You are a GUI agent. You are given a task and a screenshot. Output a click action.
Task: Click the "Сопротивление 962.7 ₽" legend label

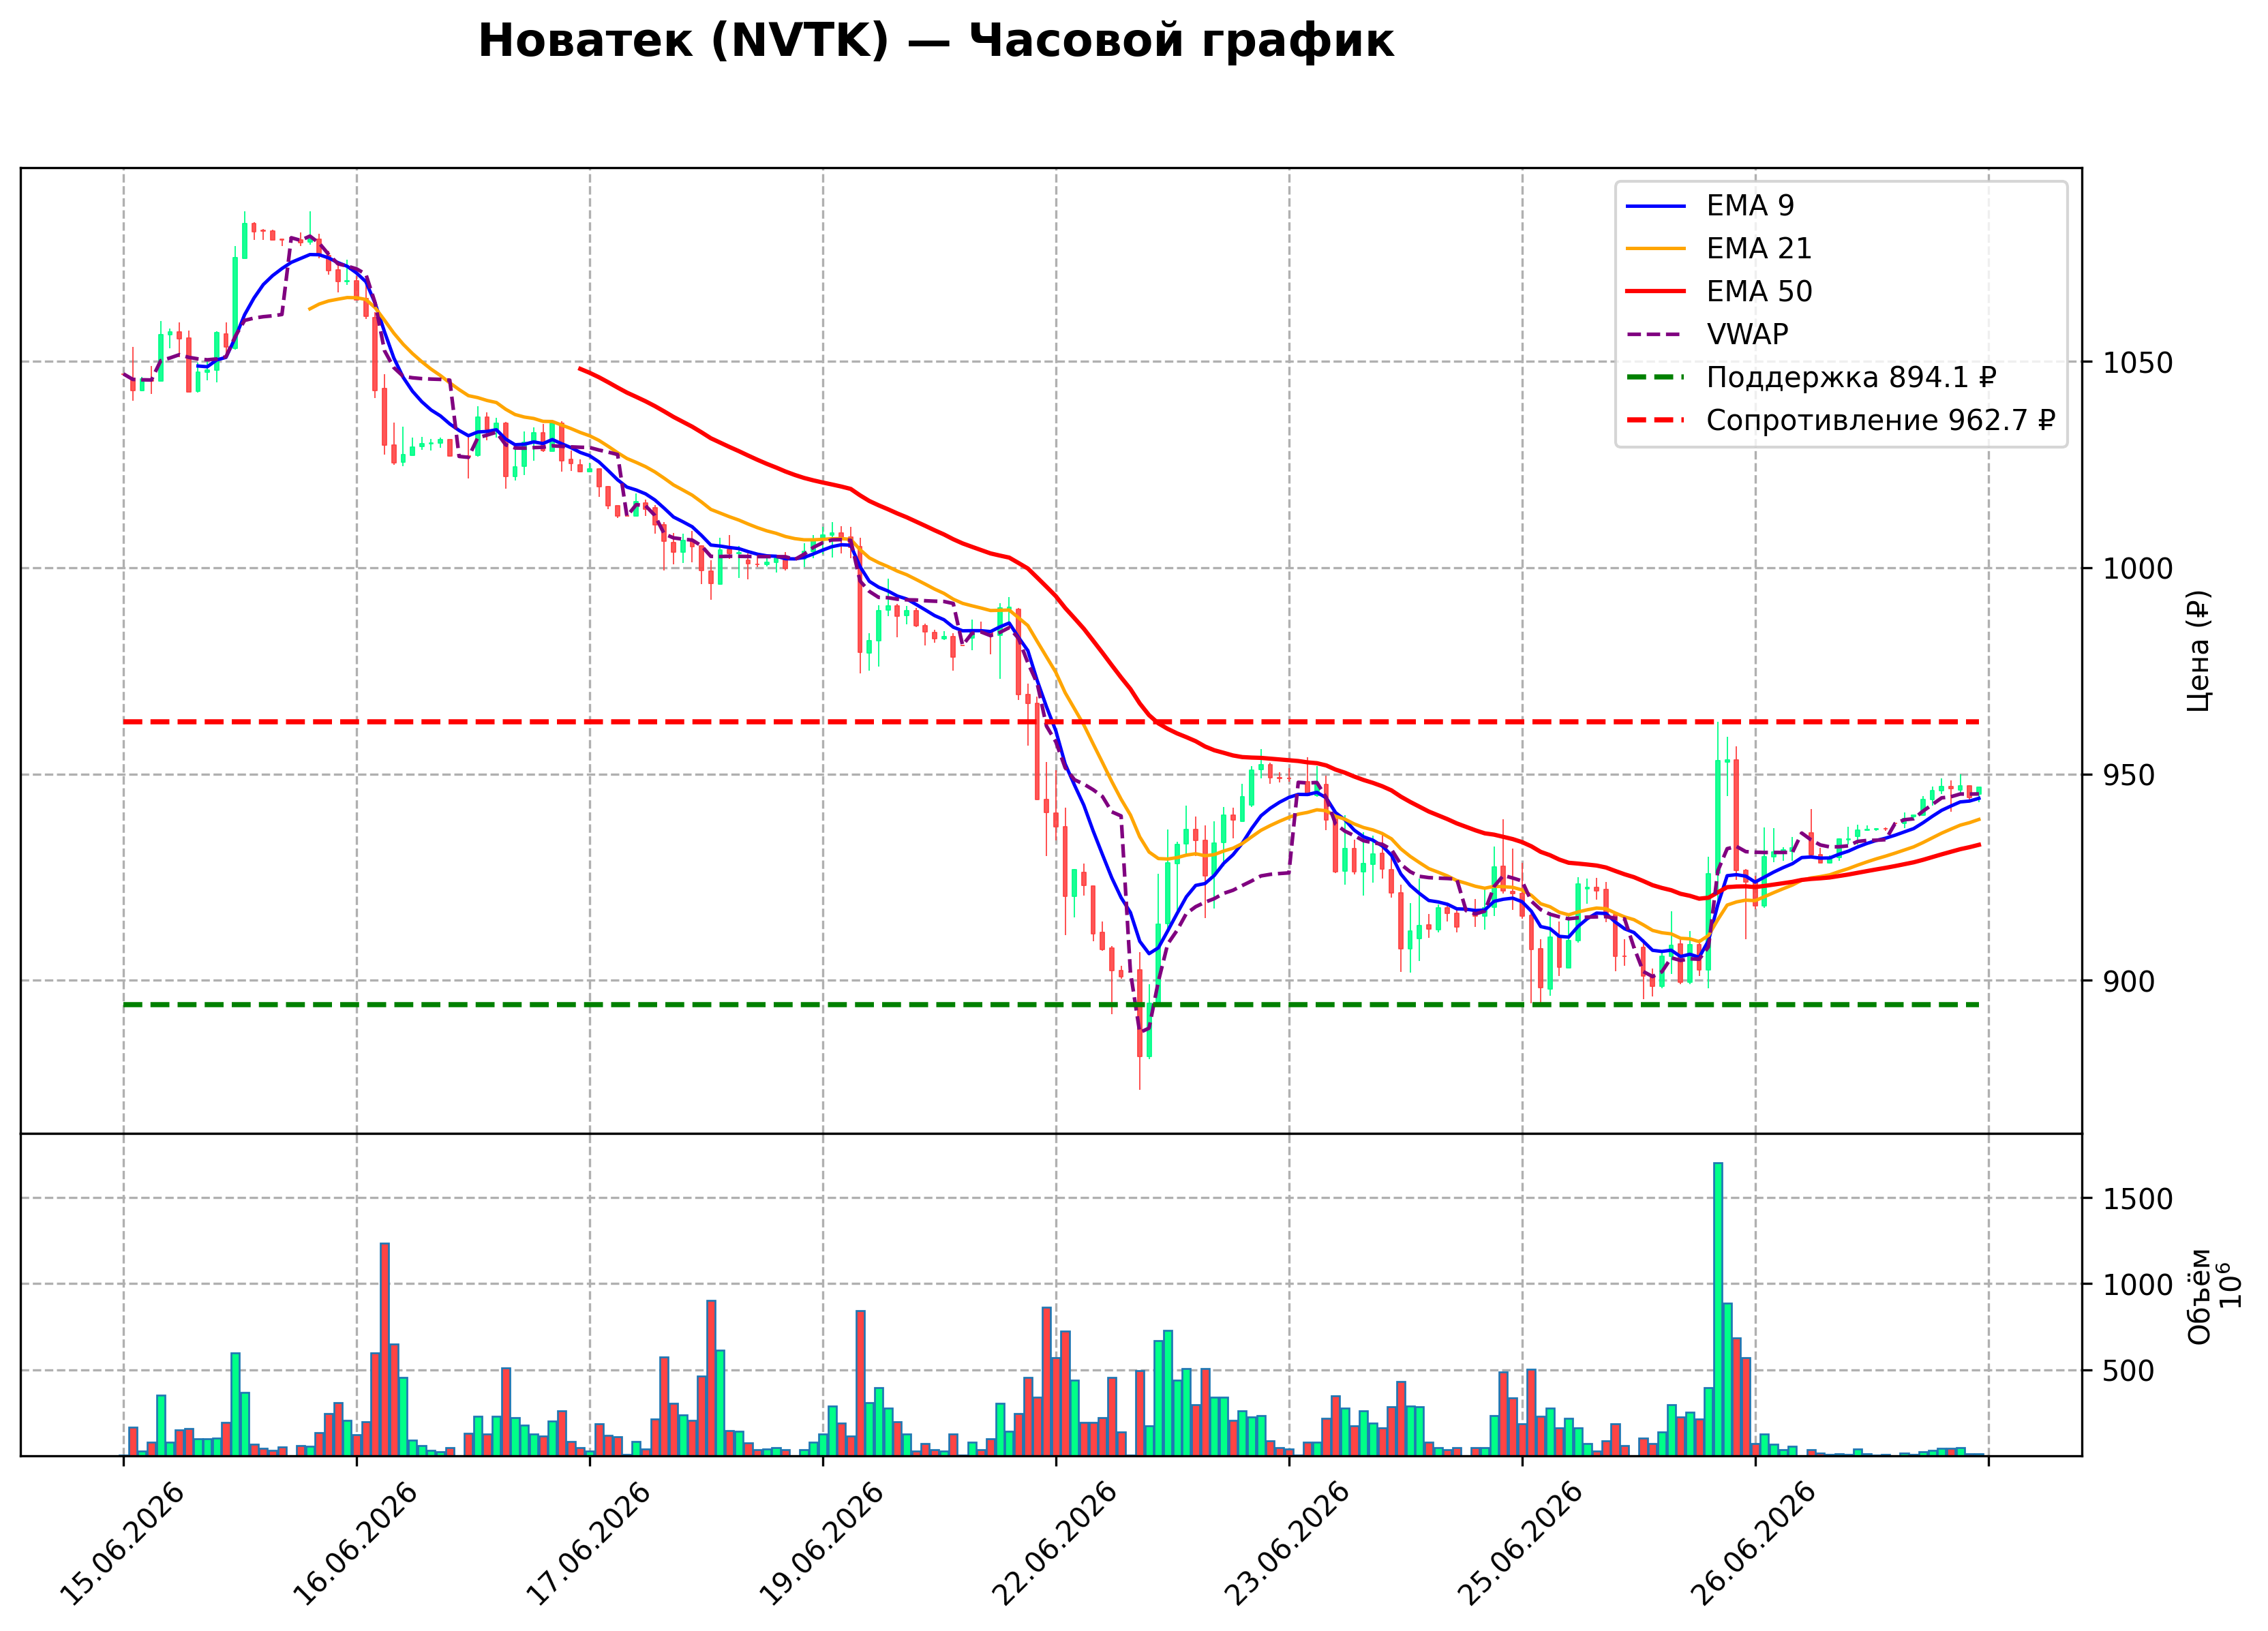click(x=1881, y=421)
